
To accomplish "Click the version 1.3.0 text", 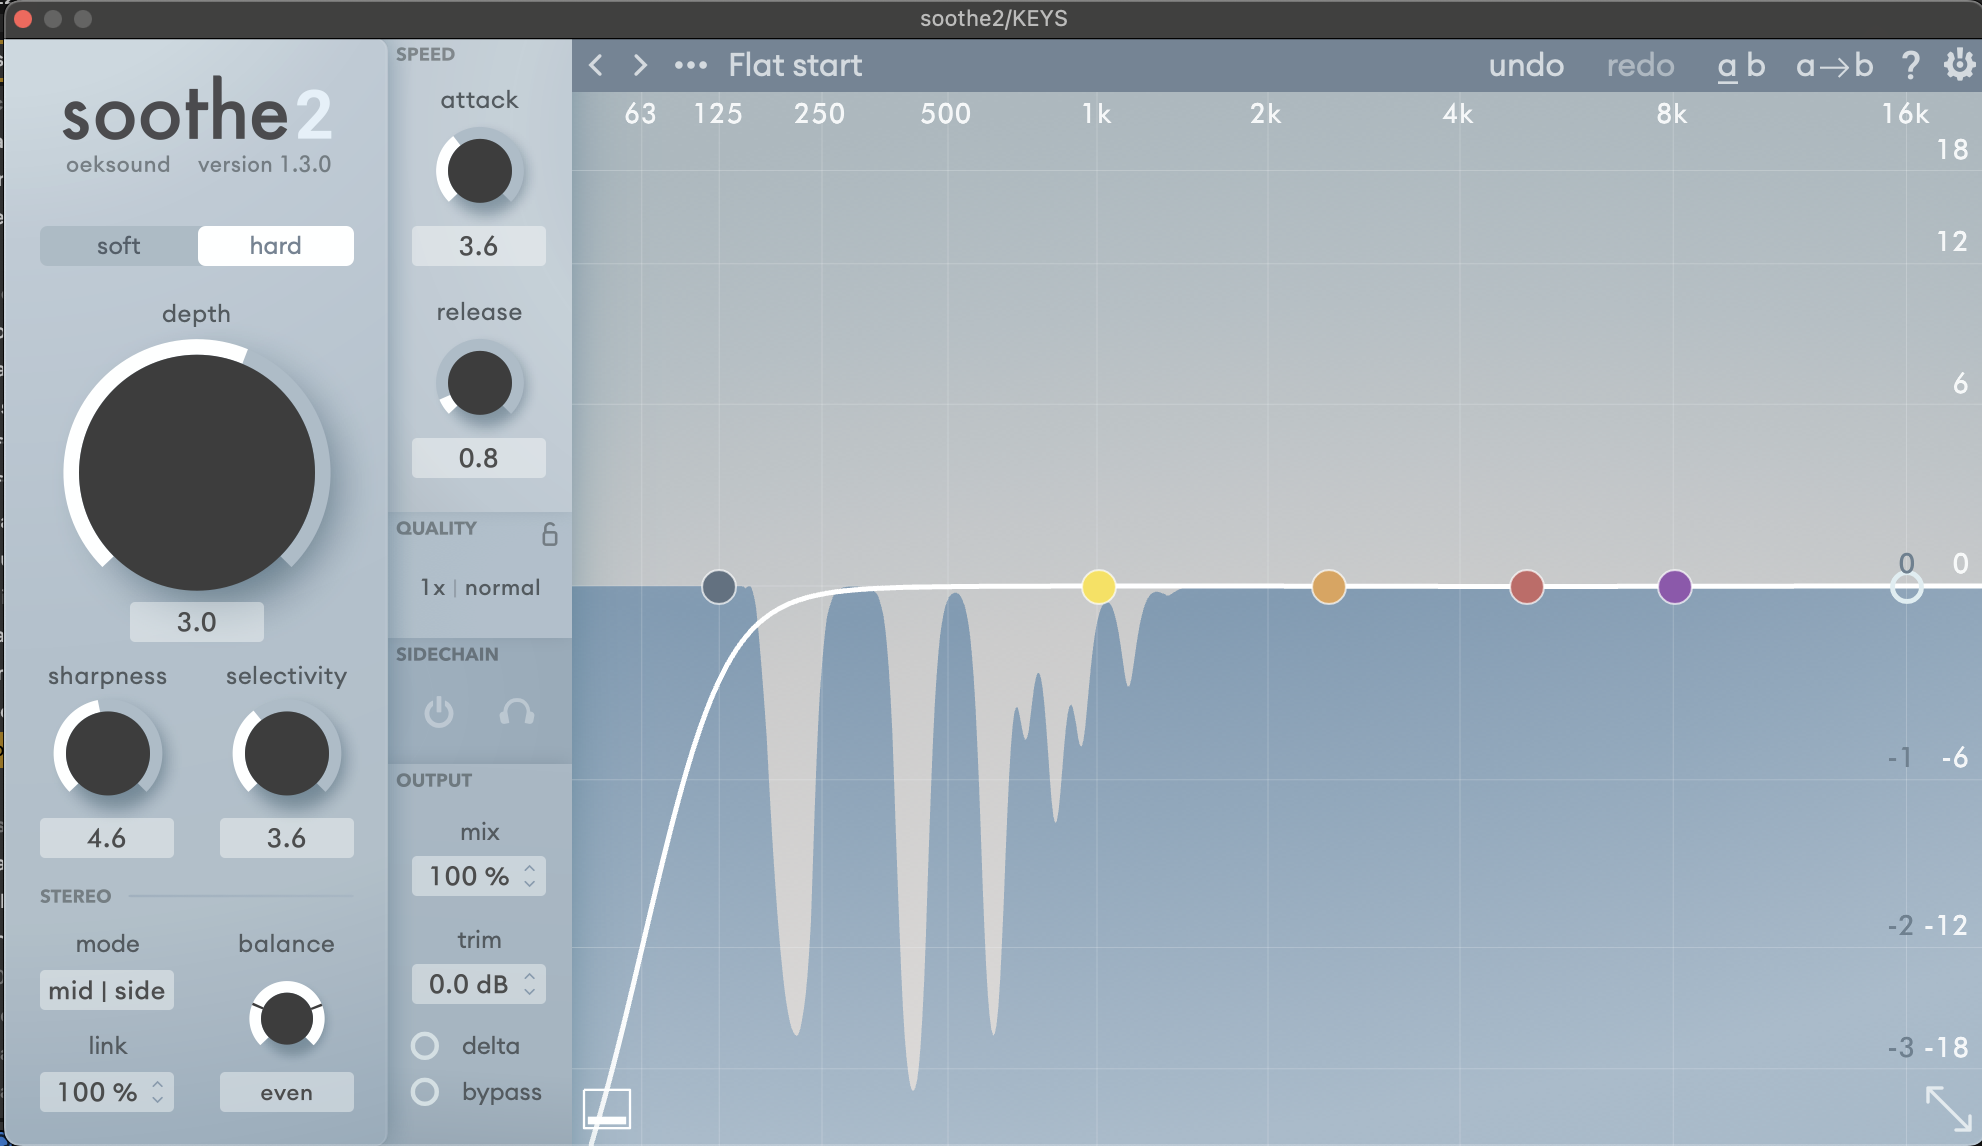I will click(264, 164).
